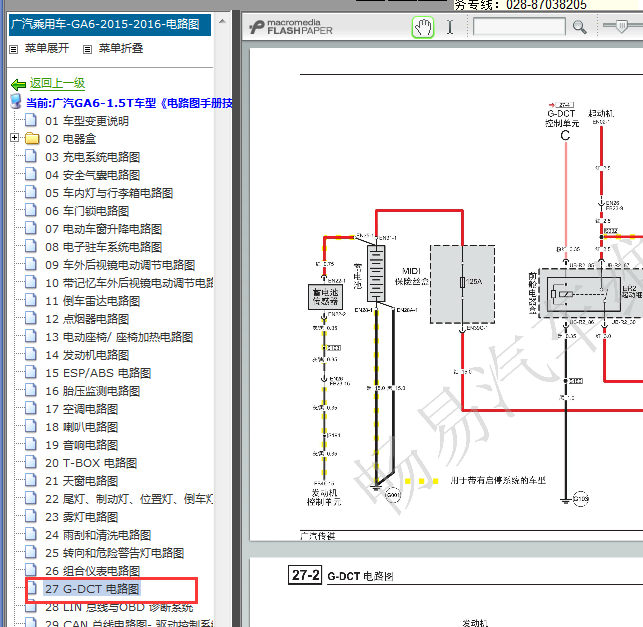The image size is (643, 627).
Task: Click the icon beside 菜单折叠
Action: (87, 50)
